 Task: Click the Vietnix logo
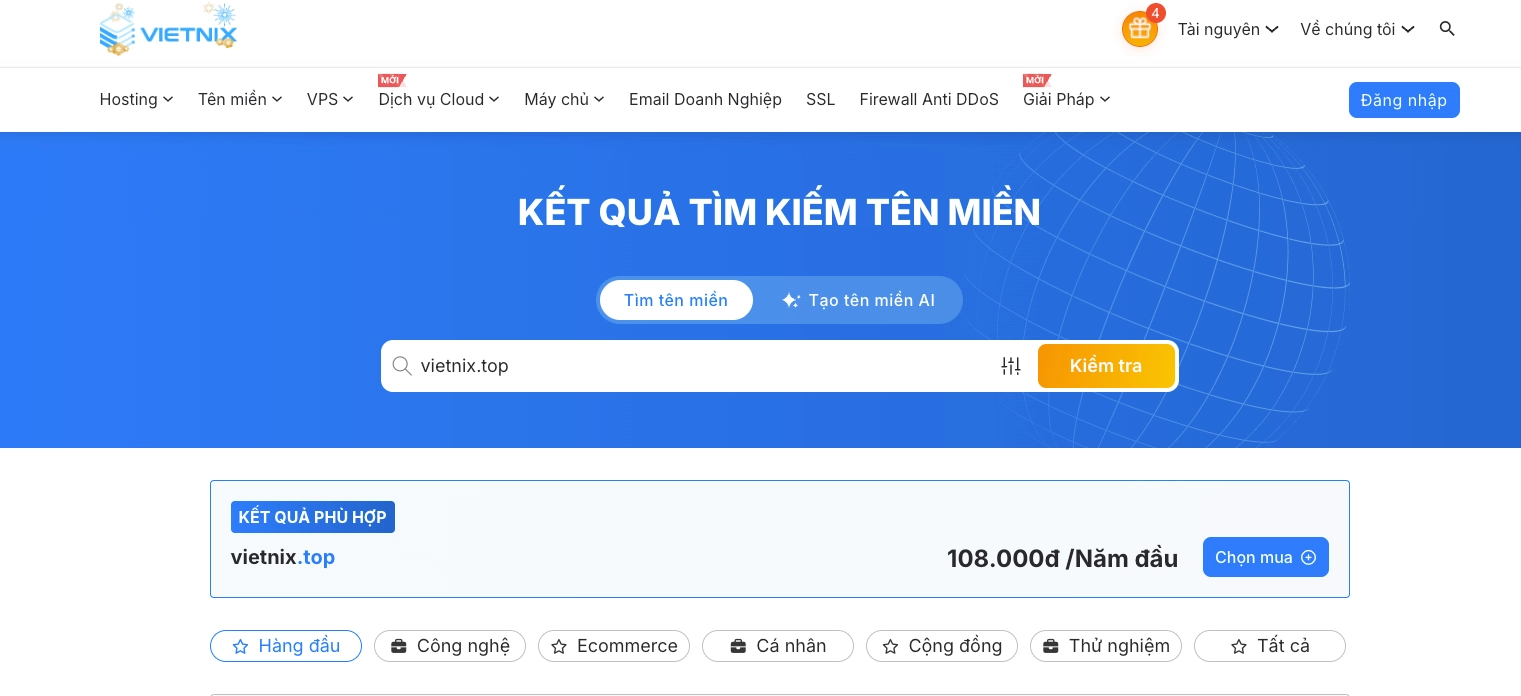168,28
